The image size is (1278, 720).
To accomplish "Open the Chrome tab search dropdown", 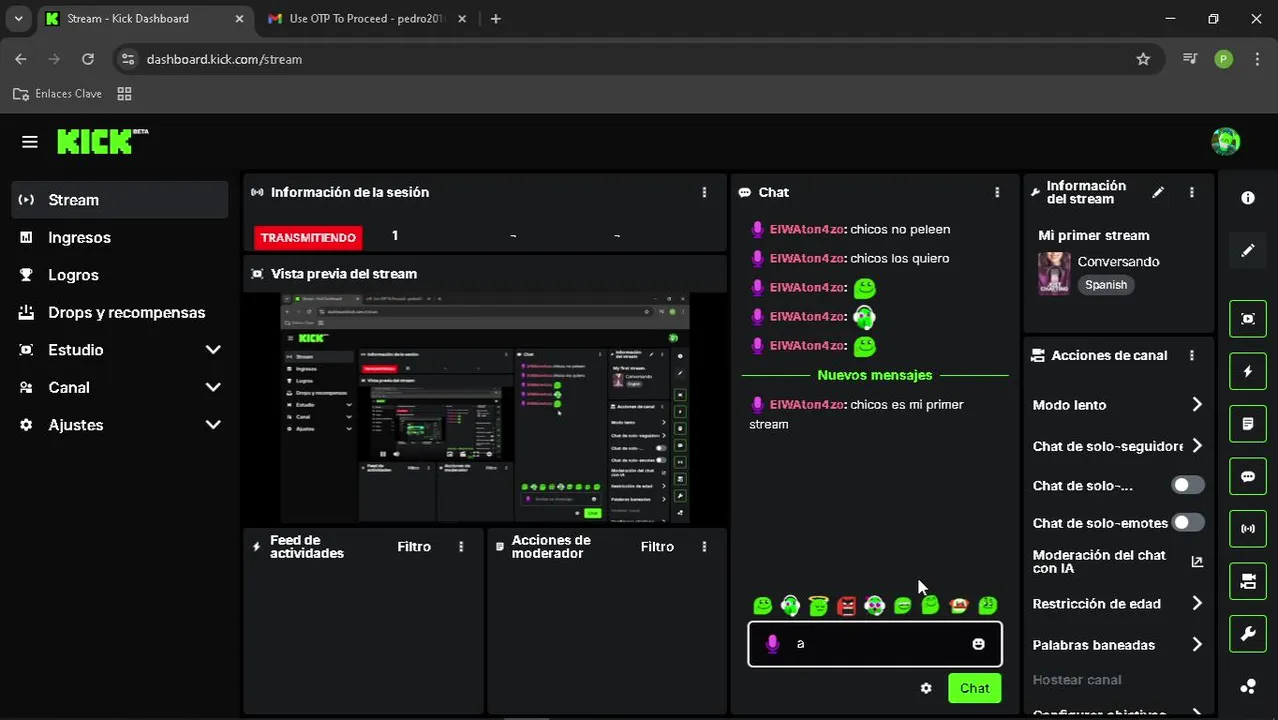I will point(19,18).
